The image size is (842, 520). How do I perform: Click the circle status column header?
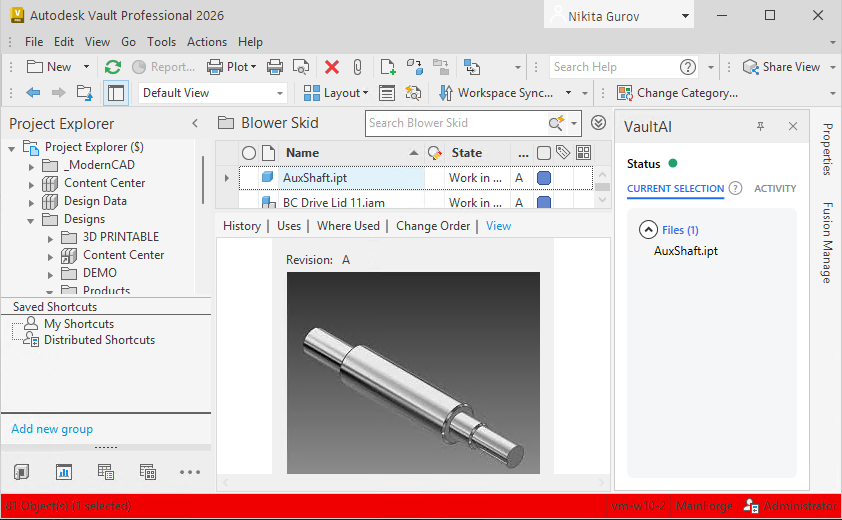(x=249, y=153)
